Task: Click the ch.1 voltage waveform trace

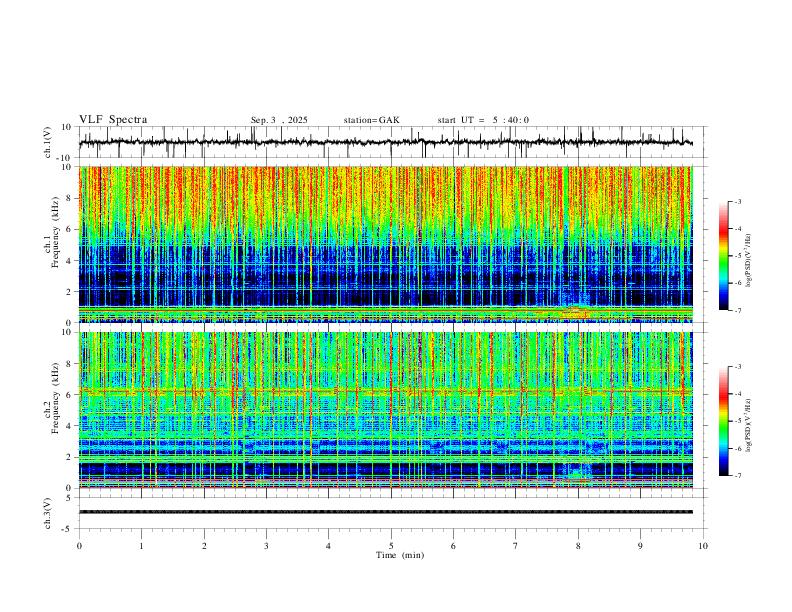Action: 385,142
